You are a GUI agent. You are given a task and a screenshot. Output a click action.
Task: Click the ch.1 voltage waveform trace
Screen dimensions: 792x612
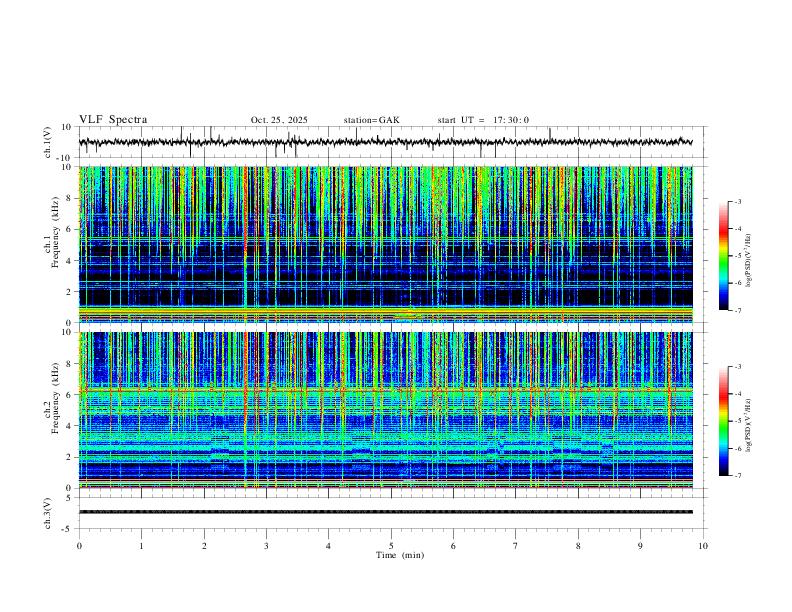(x=385, y=142)
